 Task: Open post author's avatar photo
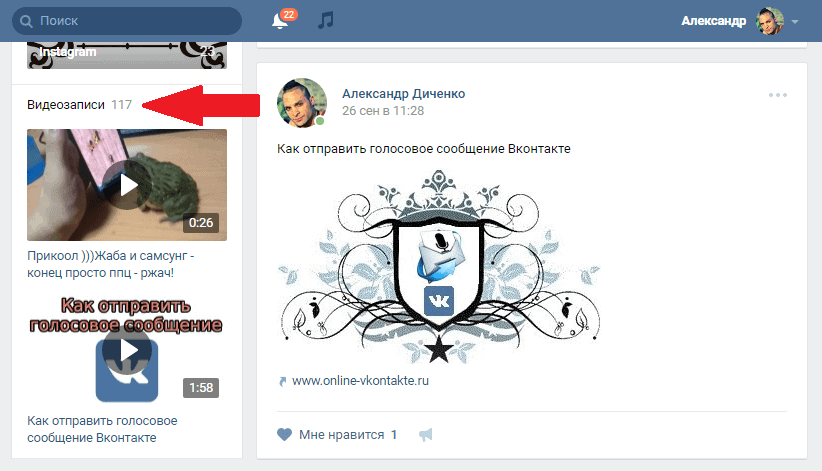(x=302, y=103)
